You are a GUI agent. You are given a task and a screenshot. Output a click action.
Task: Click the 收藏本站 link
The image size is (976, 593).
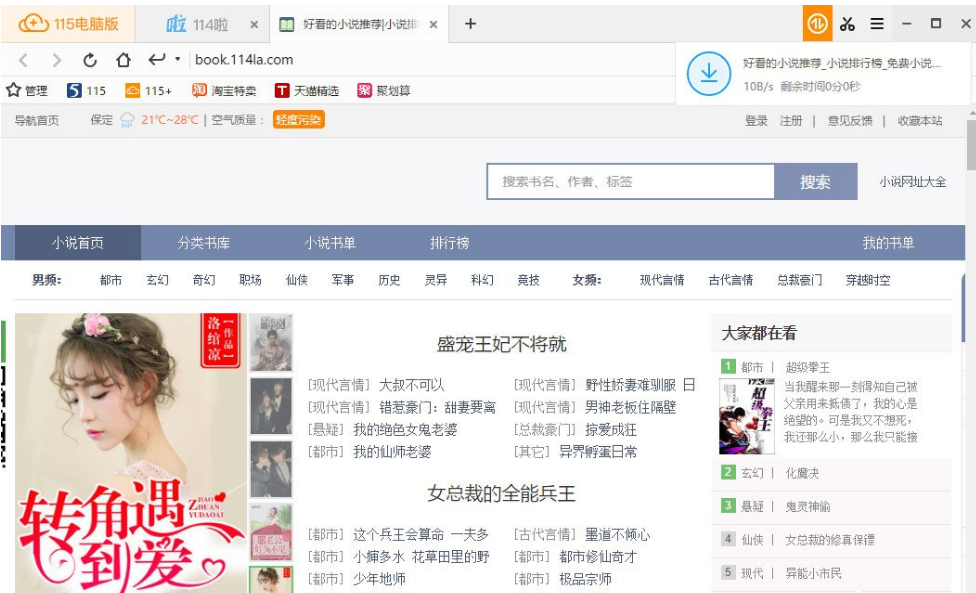click(x=919, y=121)
